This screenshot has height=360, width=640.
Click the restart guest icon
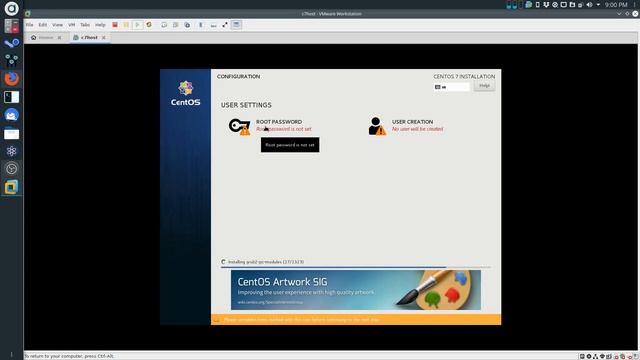click(x=149, y=25)
